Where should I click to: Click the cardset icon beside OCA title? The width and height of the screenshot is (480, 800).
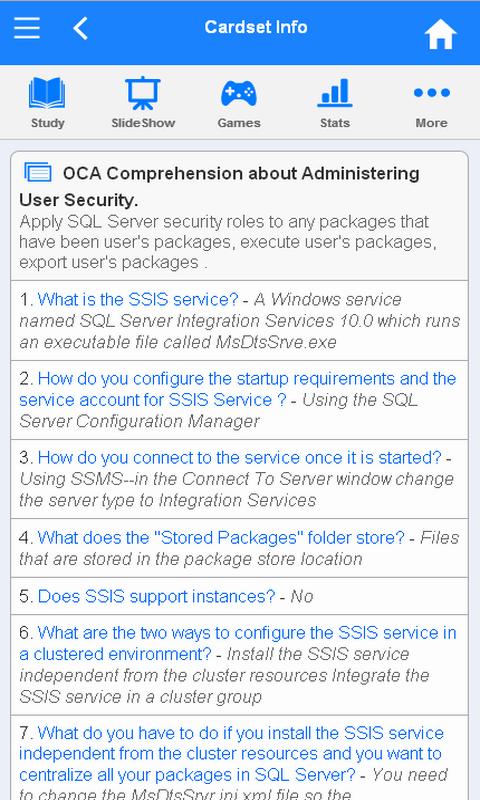(38, 172)
